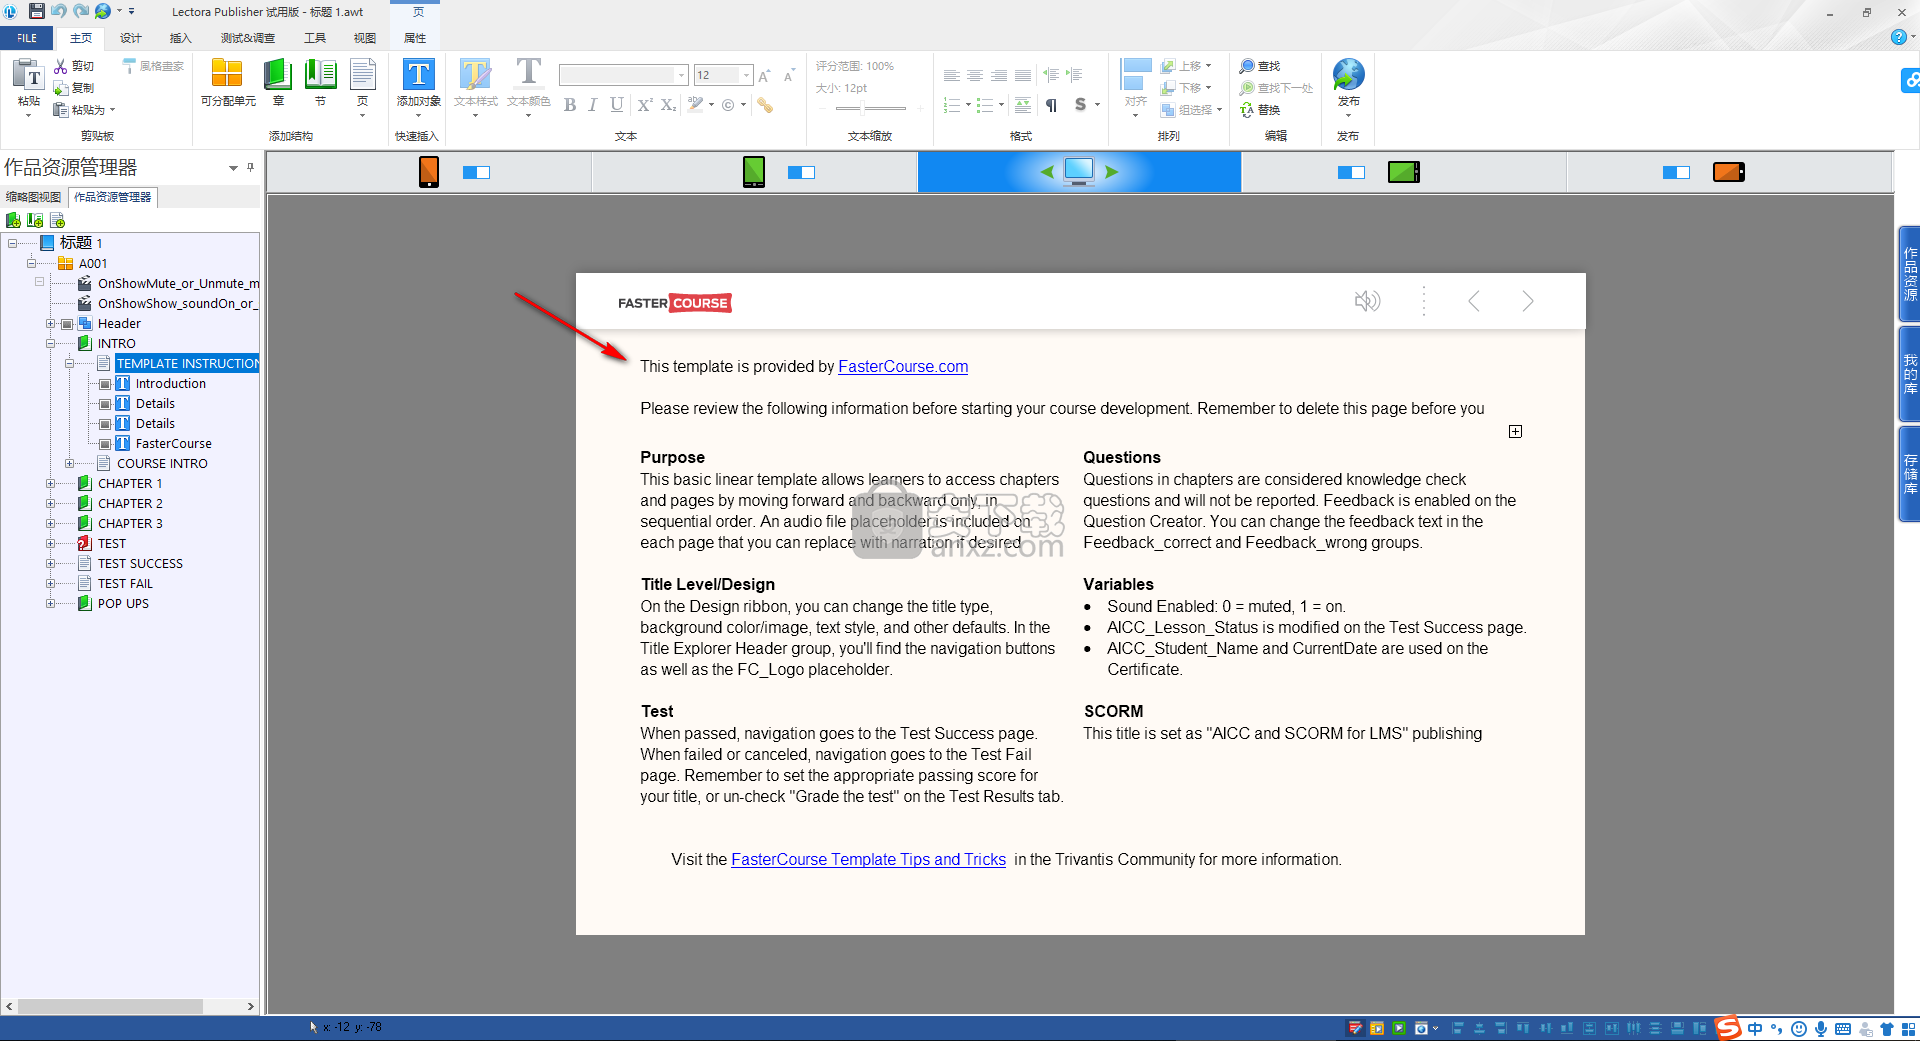The width and height of the screenshot is (1920, 1041).
Task: Click add chapter icon in explorer toolbar
Action: (13, 220)
